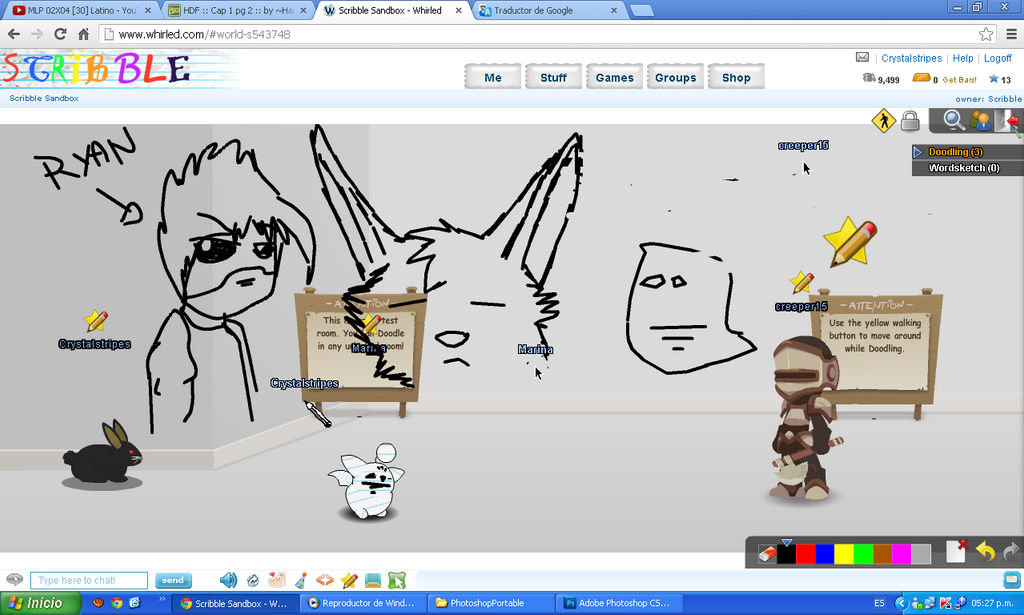Pick the gray color swatch
1024x615 pixels.
coord(921,554)
